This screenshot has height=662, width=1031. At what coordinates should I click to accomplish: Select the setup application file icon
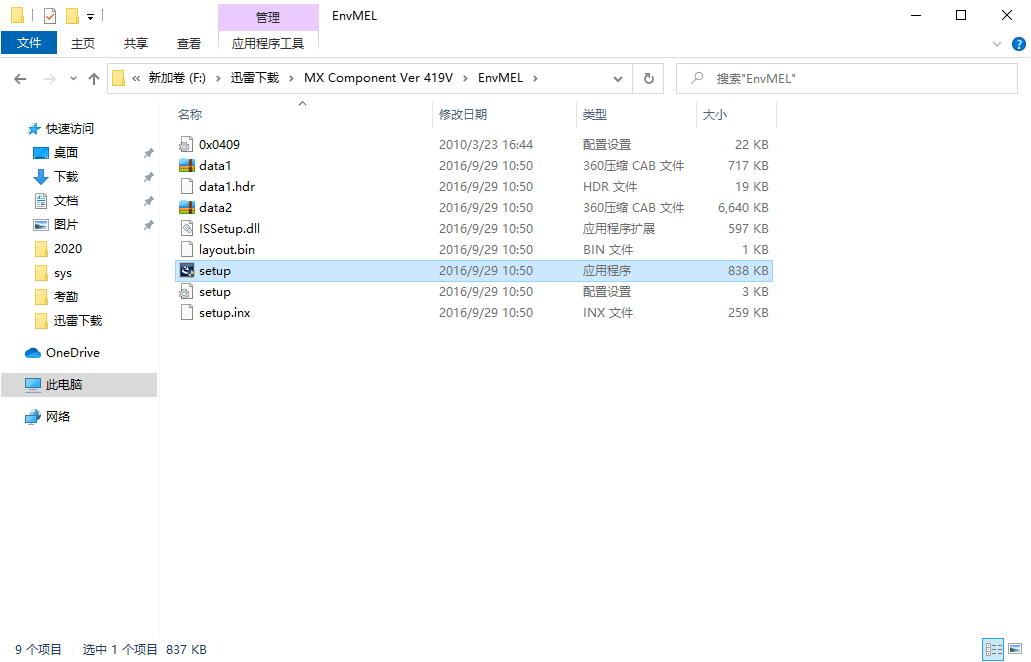(185, 271)
